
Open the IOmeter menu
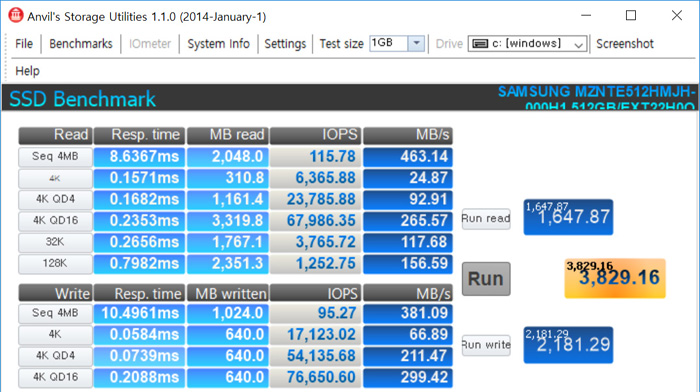tap(150, 44)
